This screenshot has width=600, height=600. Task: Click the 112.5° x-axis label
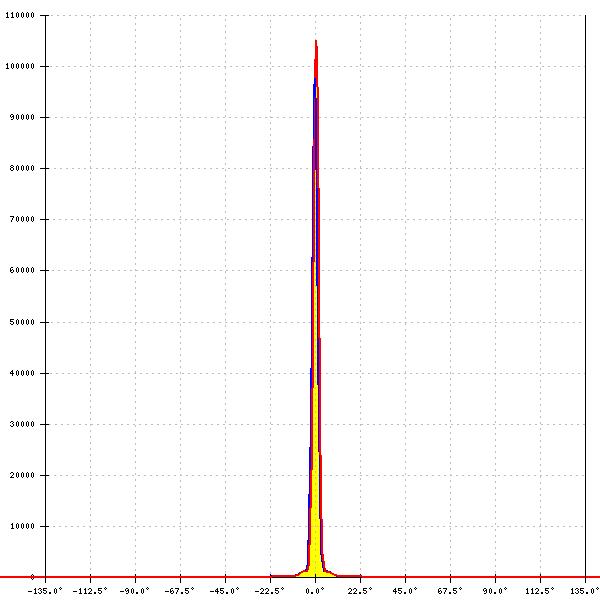540,591
